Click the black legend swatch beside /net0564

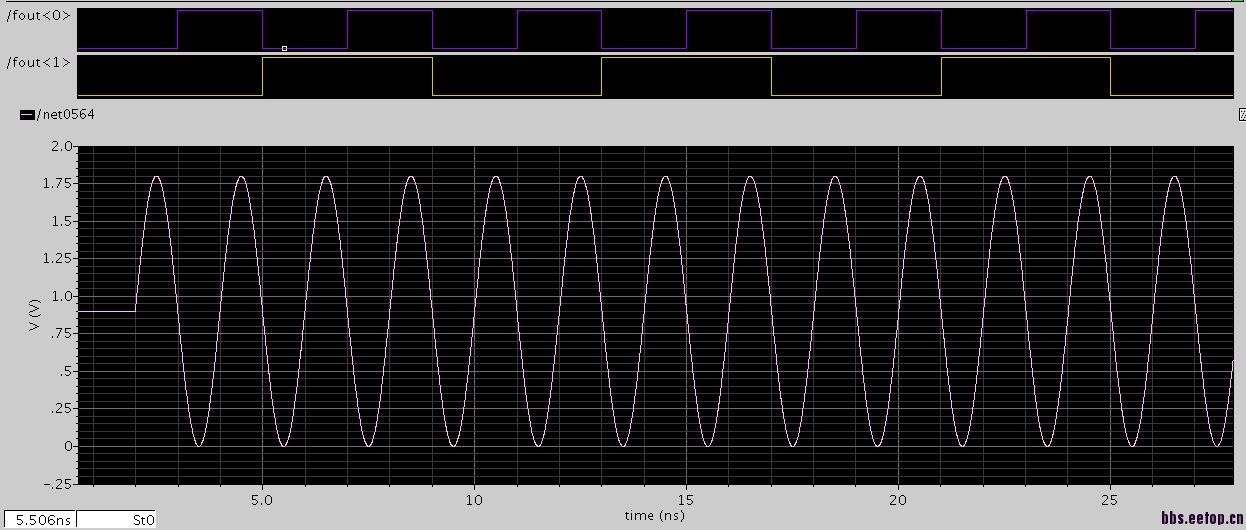coord(27,115)
